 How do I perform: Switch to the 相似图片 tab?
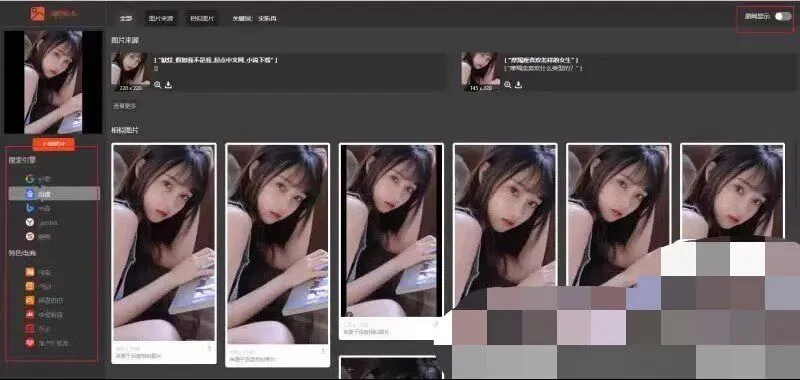[x=202, y=18]
